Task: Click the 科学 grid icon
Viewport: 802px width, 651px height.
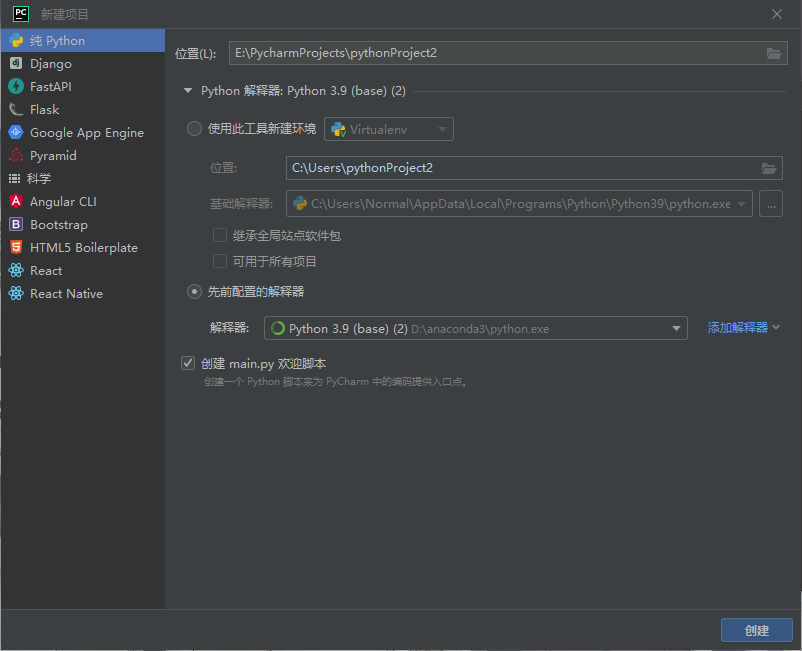Action: [x=14, y=178]
